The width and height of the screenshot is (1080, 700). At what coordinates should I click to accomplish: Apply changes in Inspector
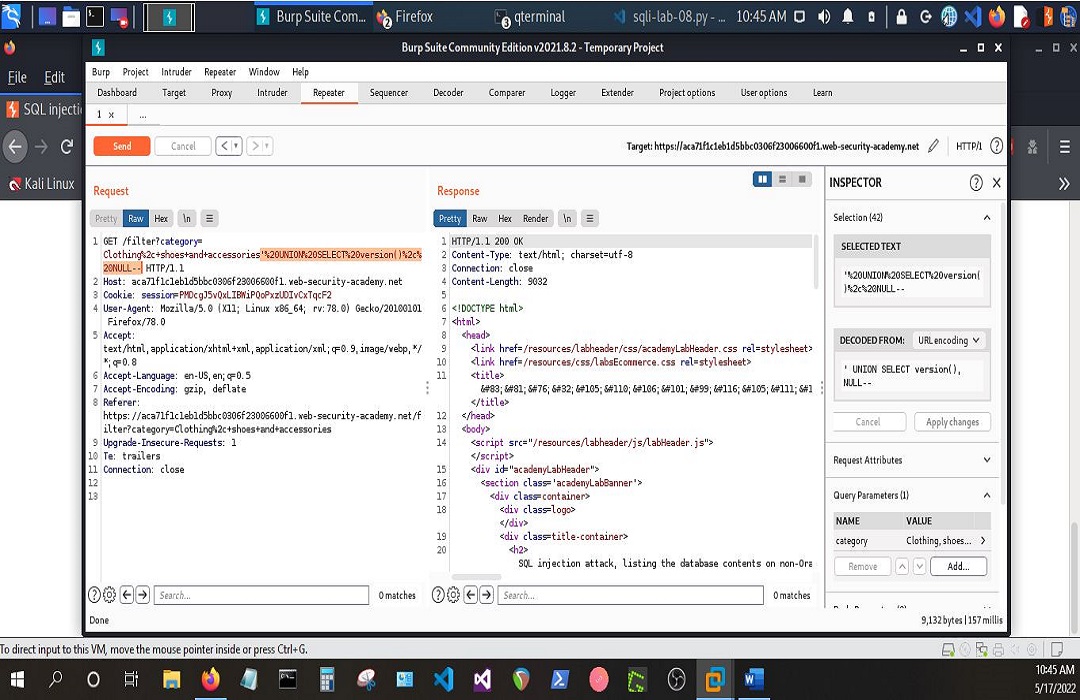click(952, 422)
